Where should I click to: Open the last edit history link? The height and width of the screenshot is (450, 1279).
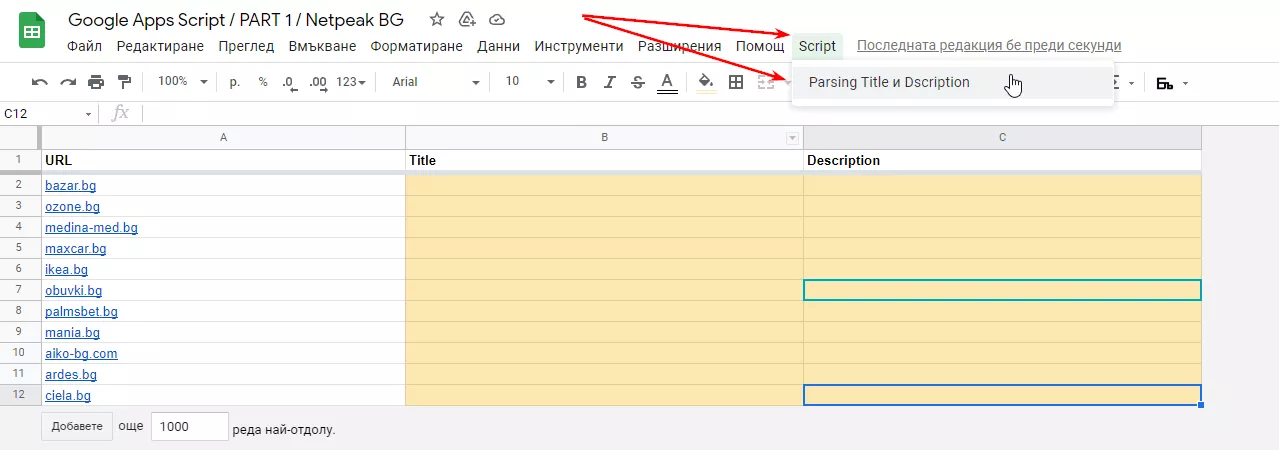(x=989, y=46)
